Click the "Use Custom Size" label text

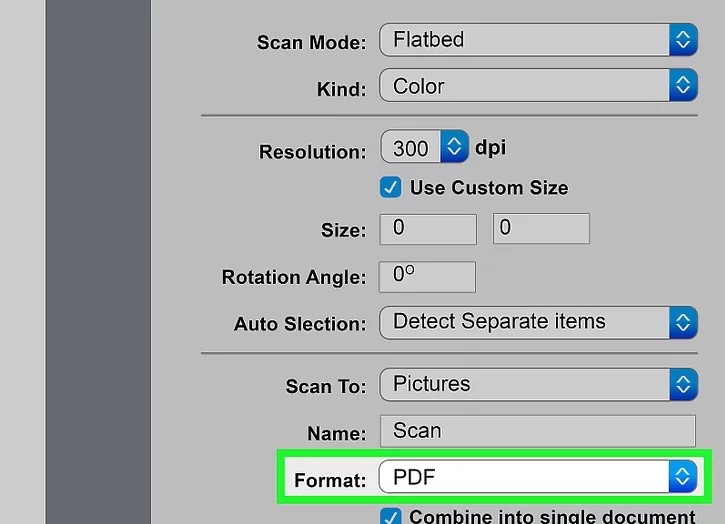489,188
